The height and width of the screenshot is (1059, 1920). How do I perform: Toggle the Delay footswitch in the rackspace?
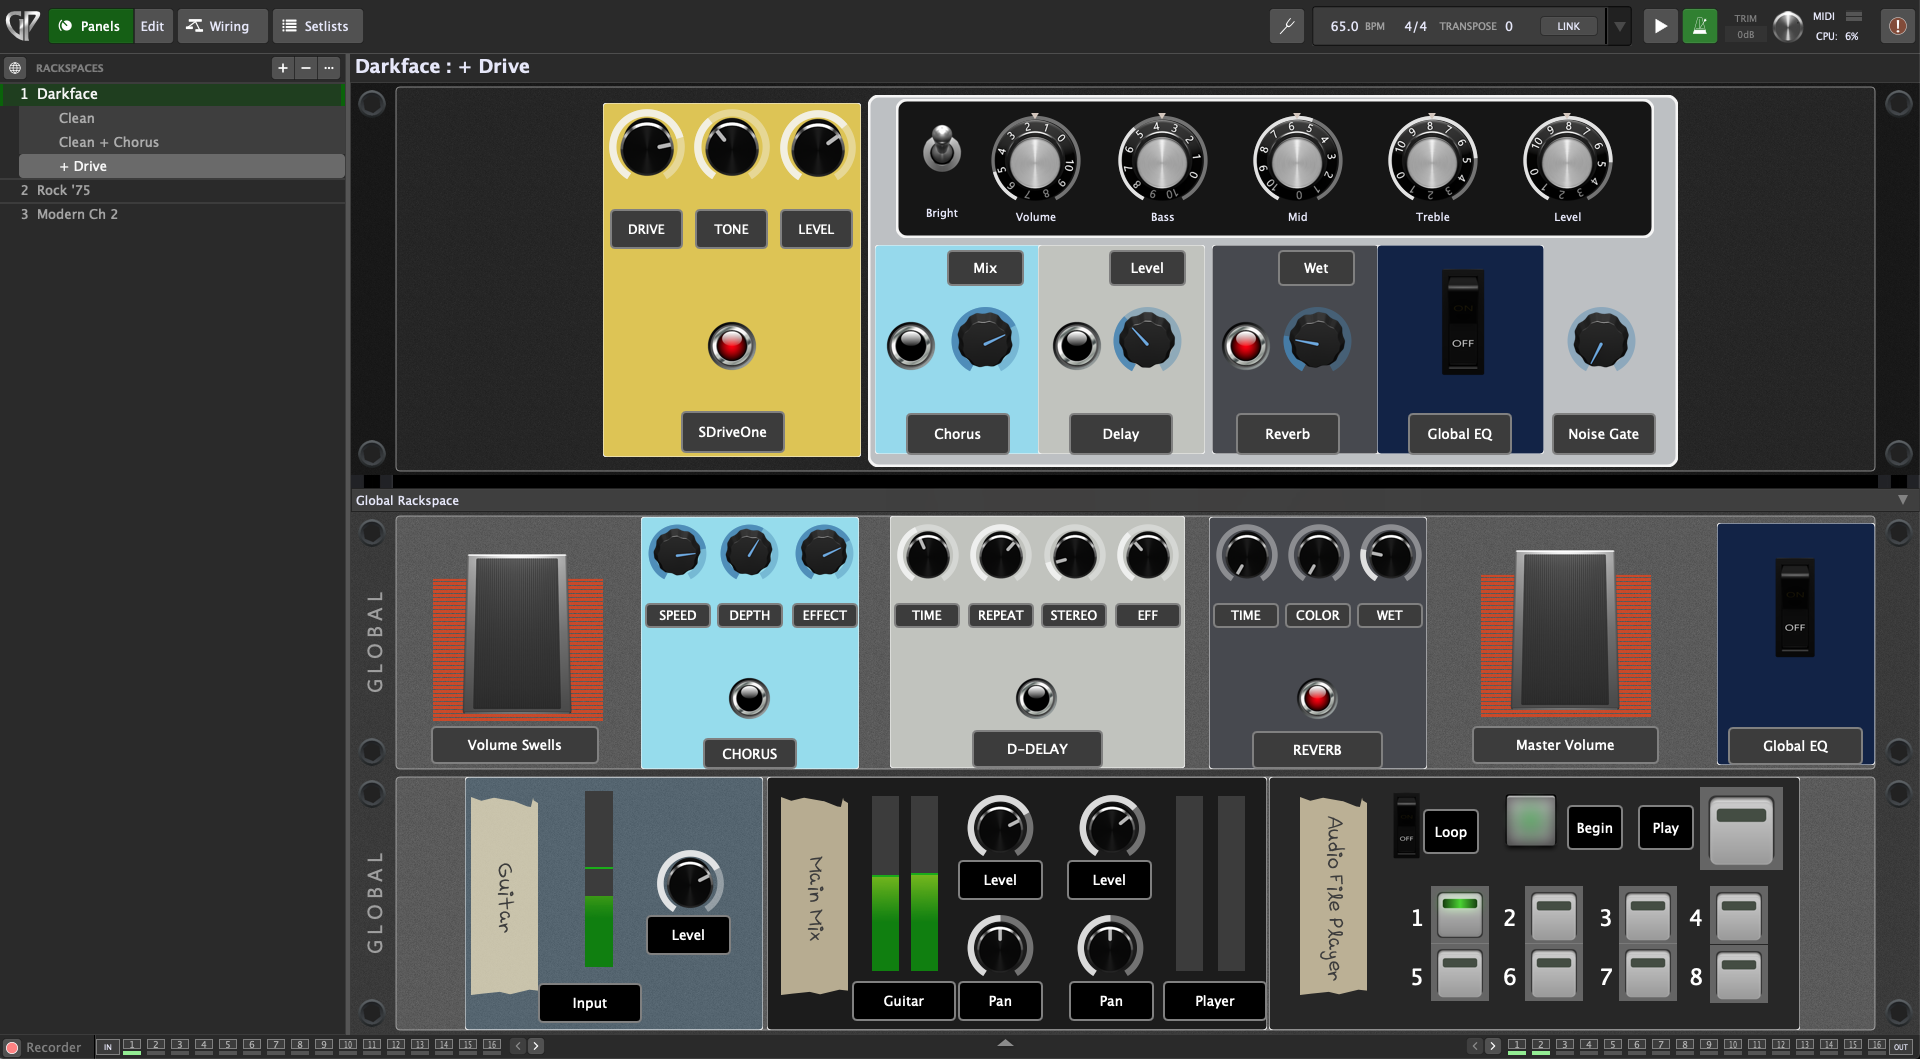click(1077, 346)
